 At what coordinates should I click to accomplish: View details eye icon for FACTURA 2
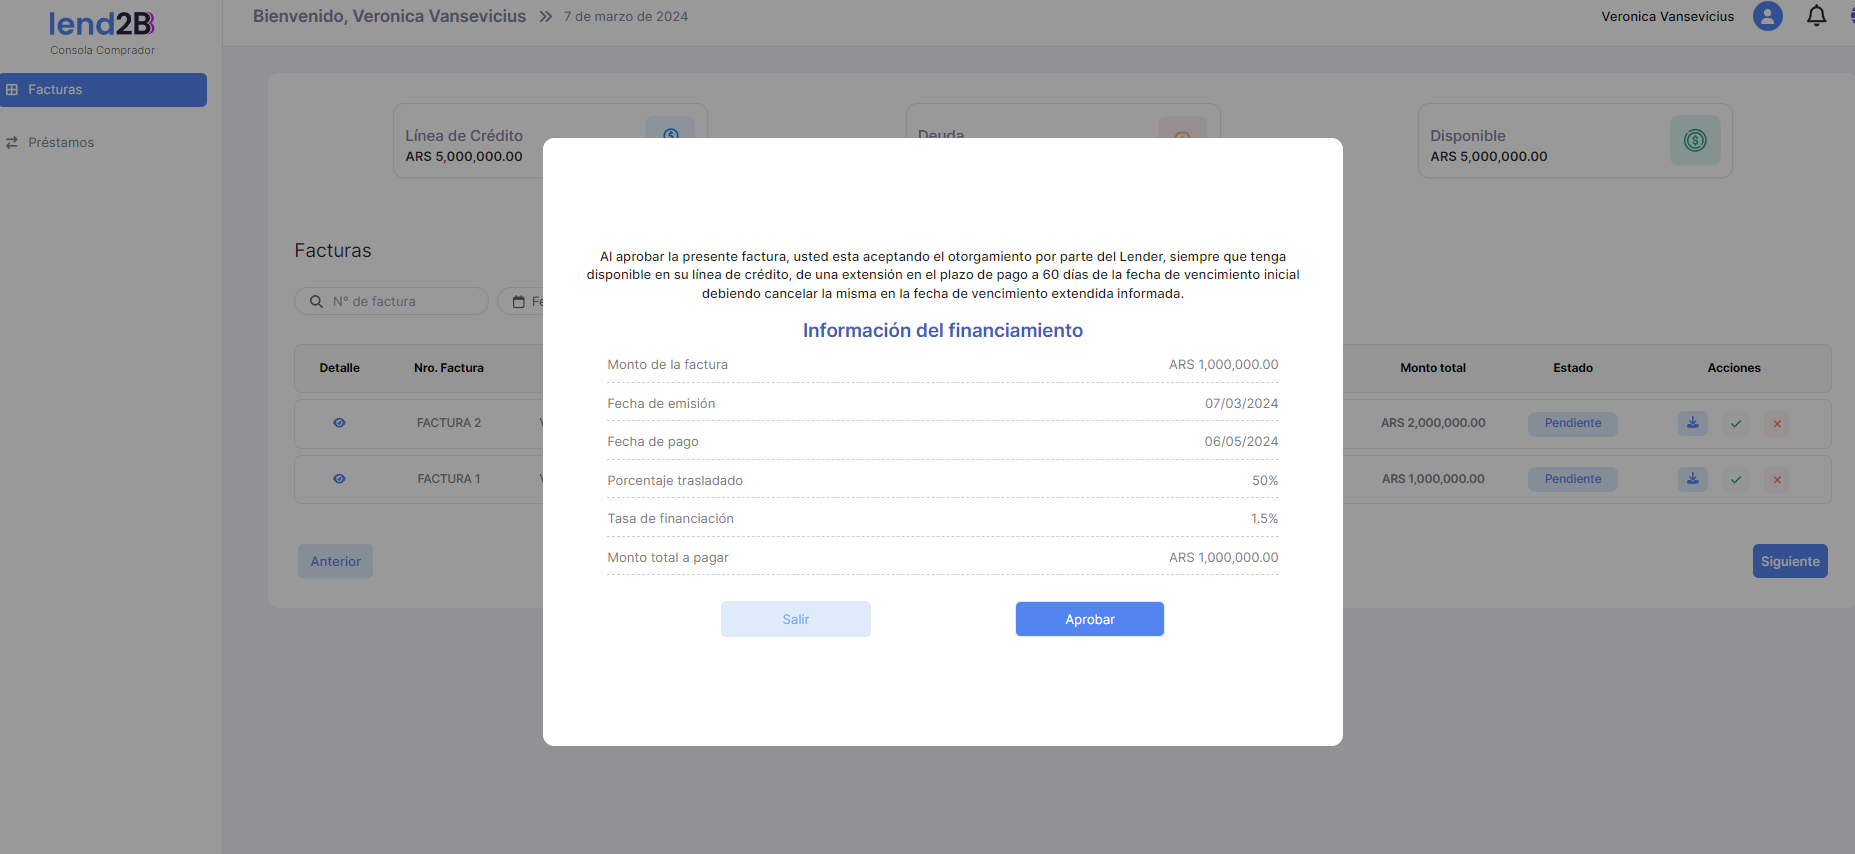[x=339, y=423]
